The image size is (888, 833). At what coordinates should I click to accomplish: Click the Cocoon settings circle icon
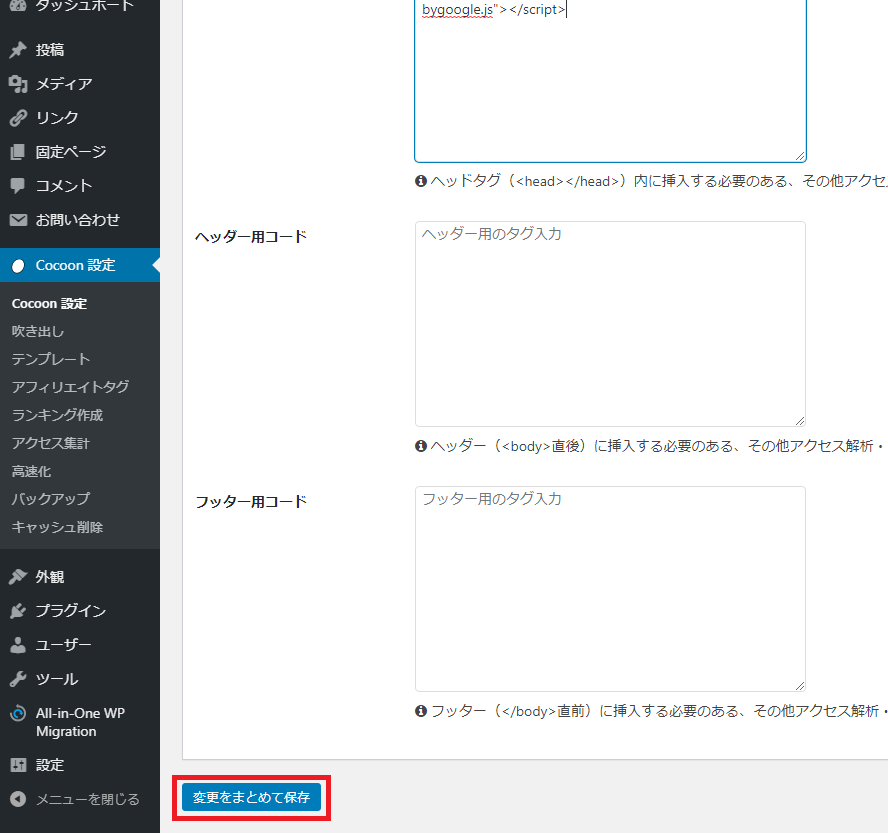click(18, 266)
